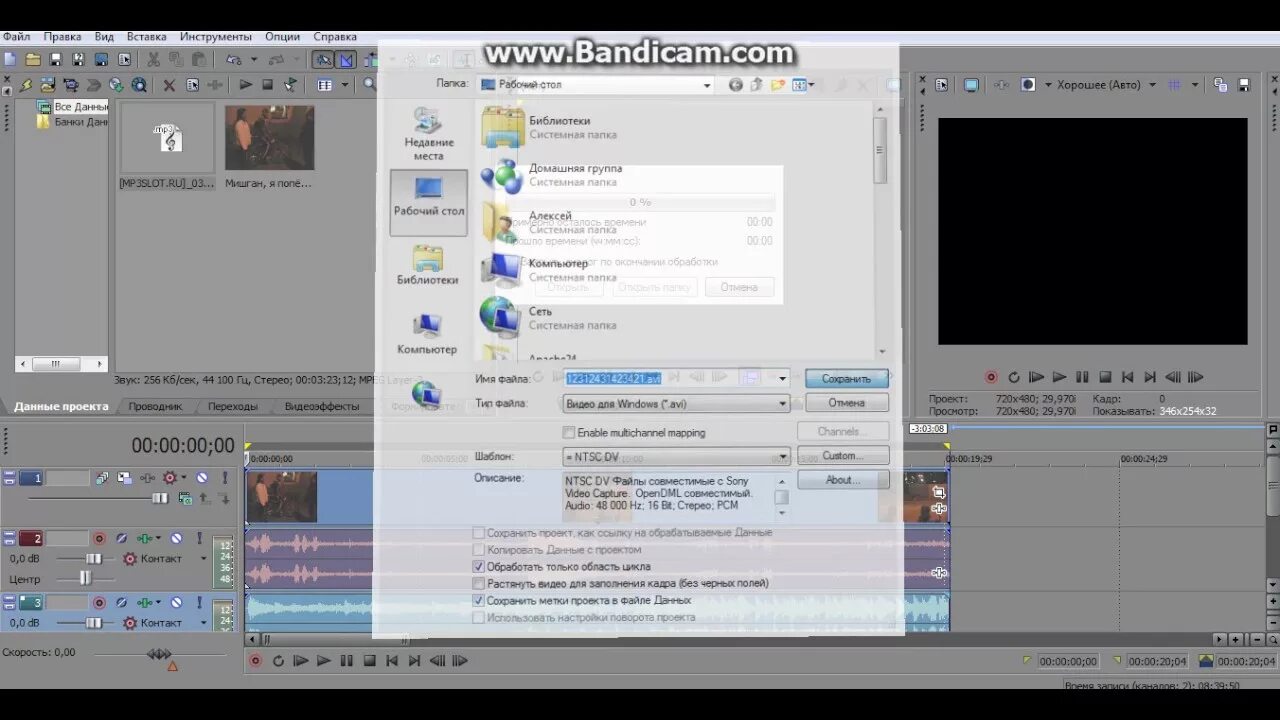Click the 'Custom...' button

[x=842, y=456]
